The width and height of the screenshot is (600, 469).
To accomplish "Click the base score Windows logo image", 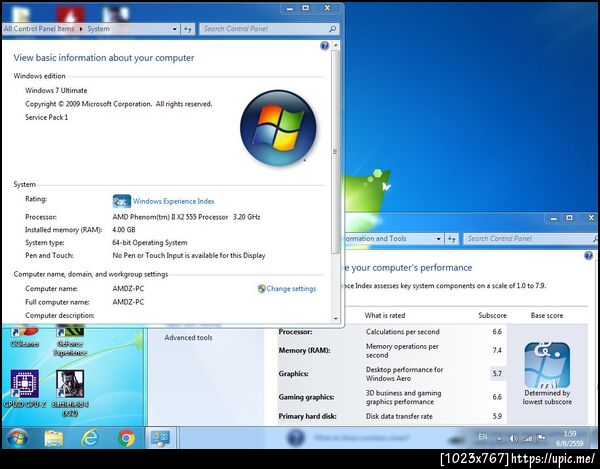I will click(x=547, y=365).
